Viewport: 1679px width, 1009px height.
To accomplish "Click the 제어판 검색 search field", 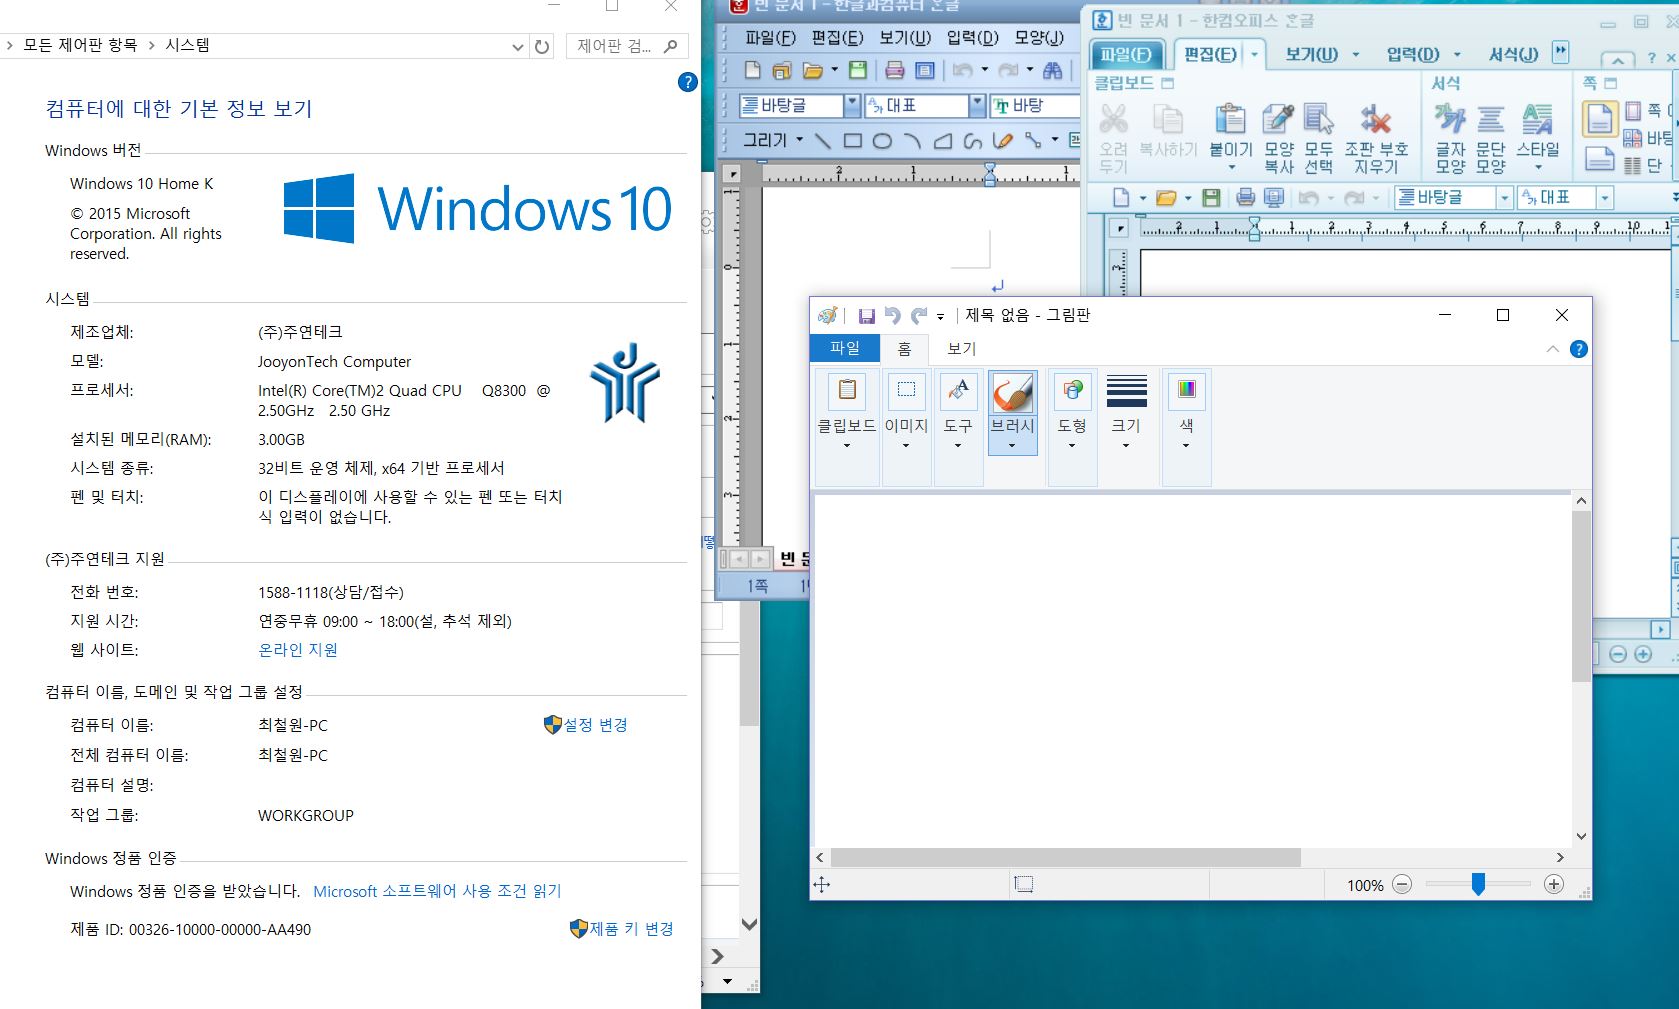I will point(626,46).
